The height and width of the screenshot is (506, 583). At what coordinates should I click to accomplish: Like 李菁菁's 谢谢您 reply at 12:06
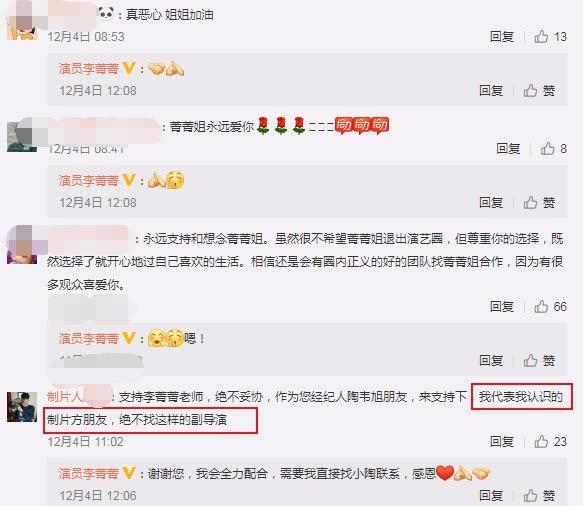click(539, 495)
